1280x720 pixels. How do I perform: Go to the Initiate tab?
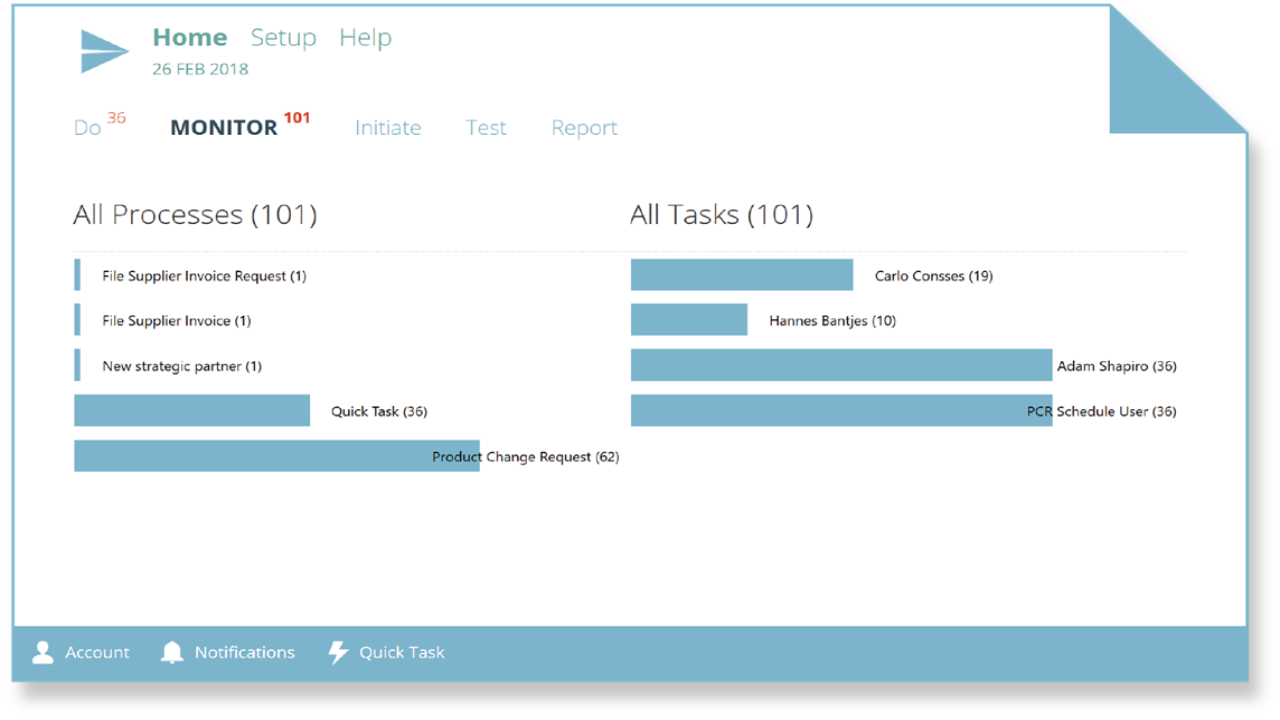[x=388, y=128]
